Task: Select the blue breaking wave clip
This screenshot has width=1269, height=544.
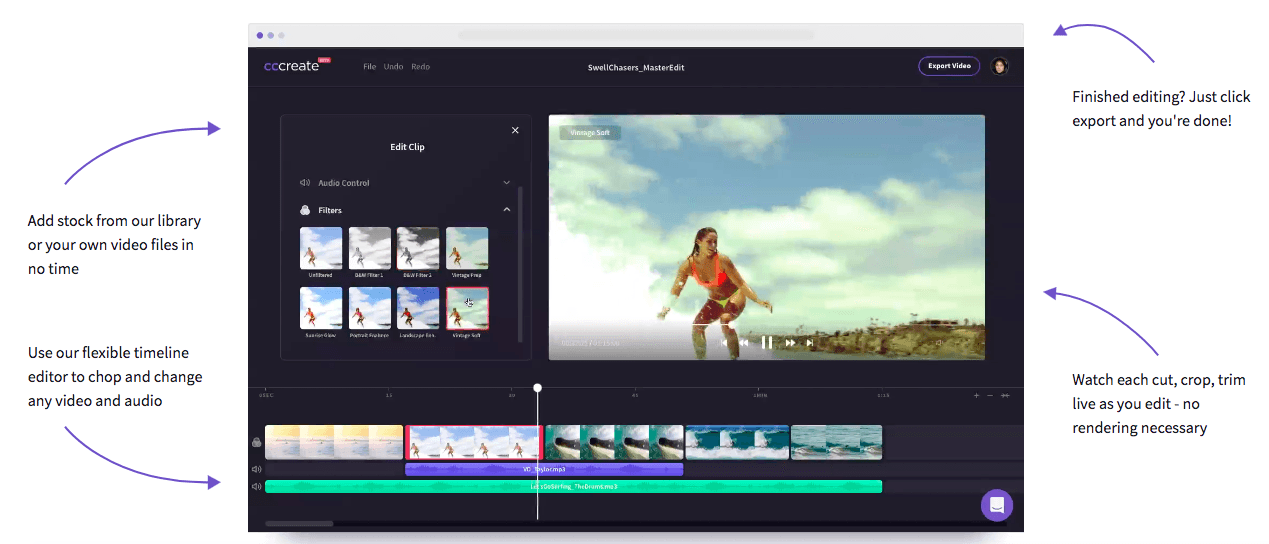Action: point(737,442)
